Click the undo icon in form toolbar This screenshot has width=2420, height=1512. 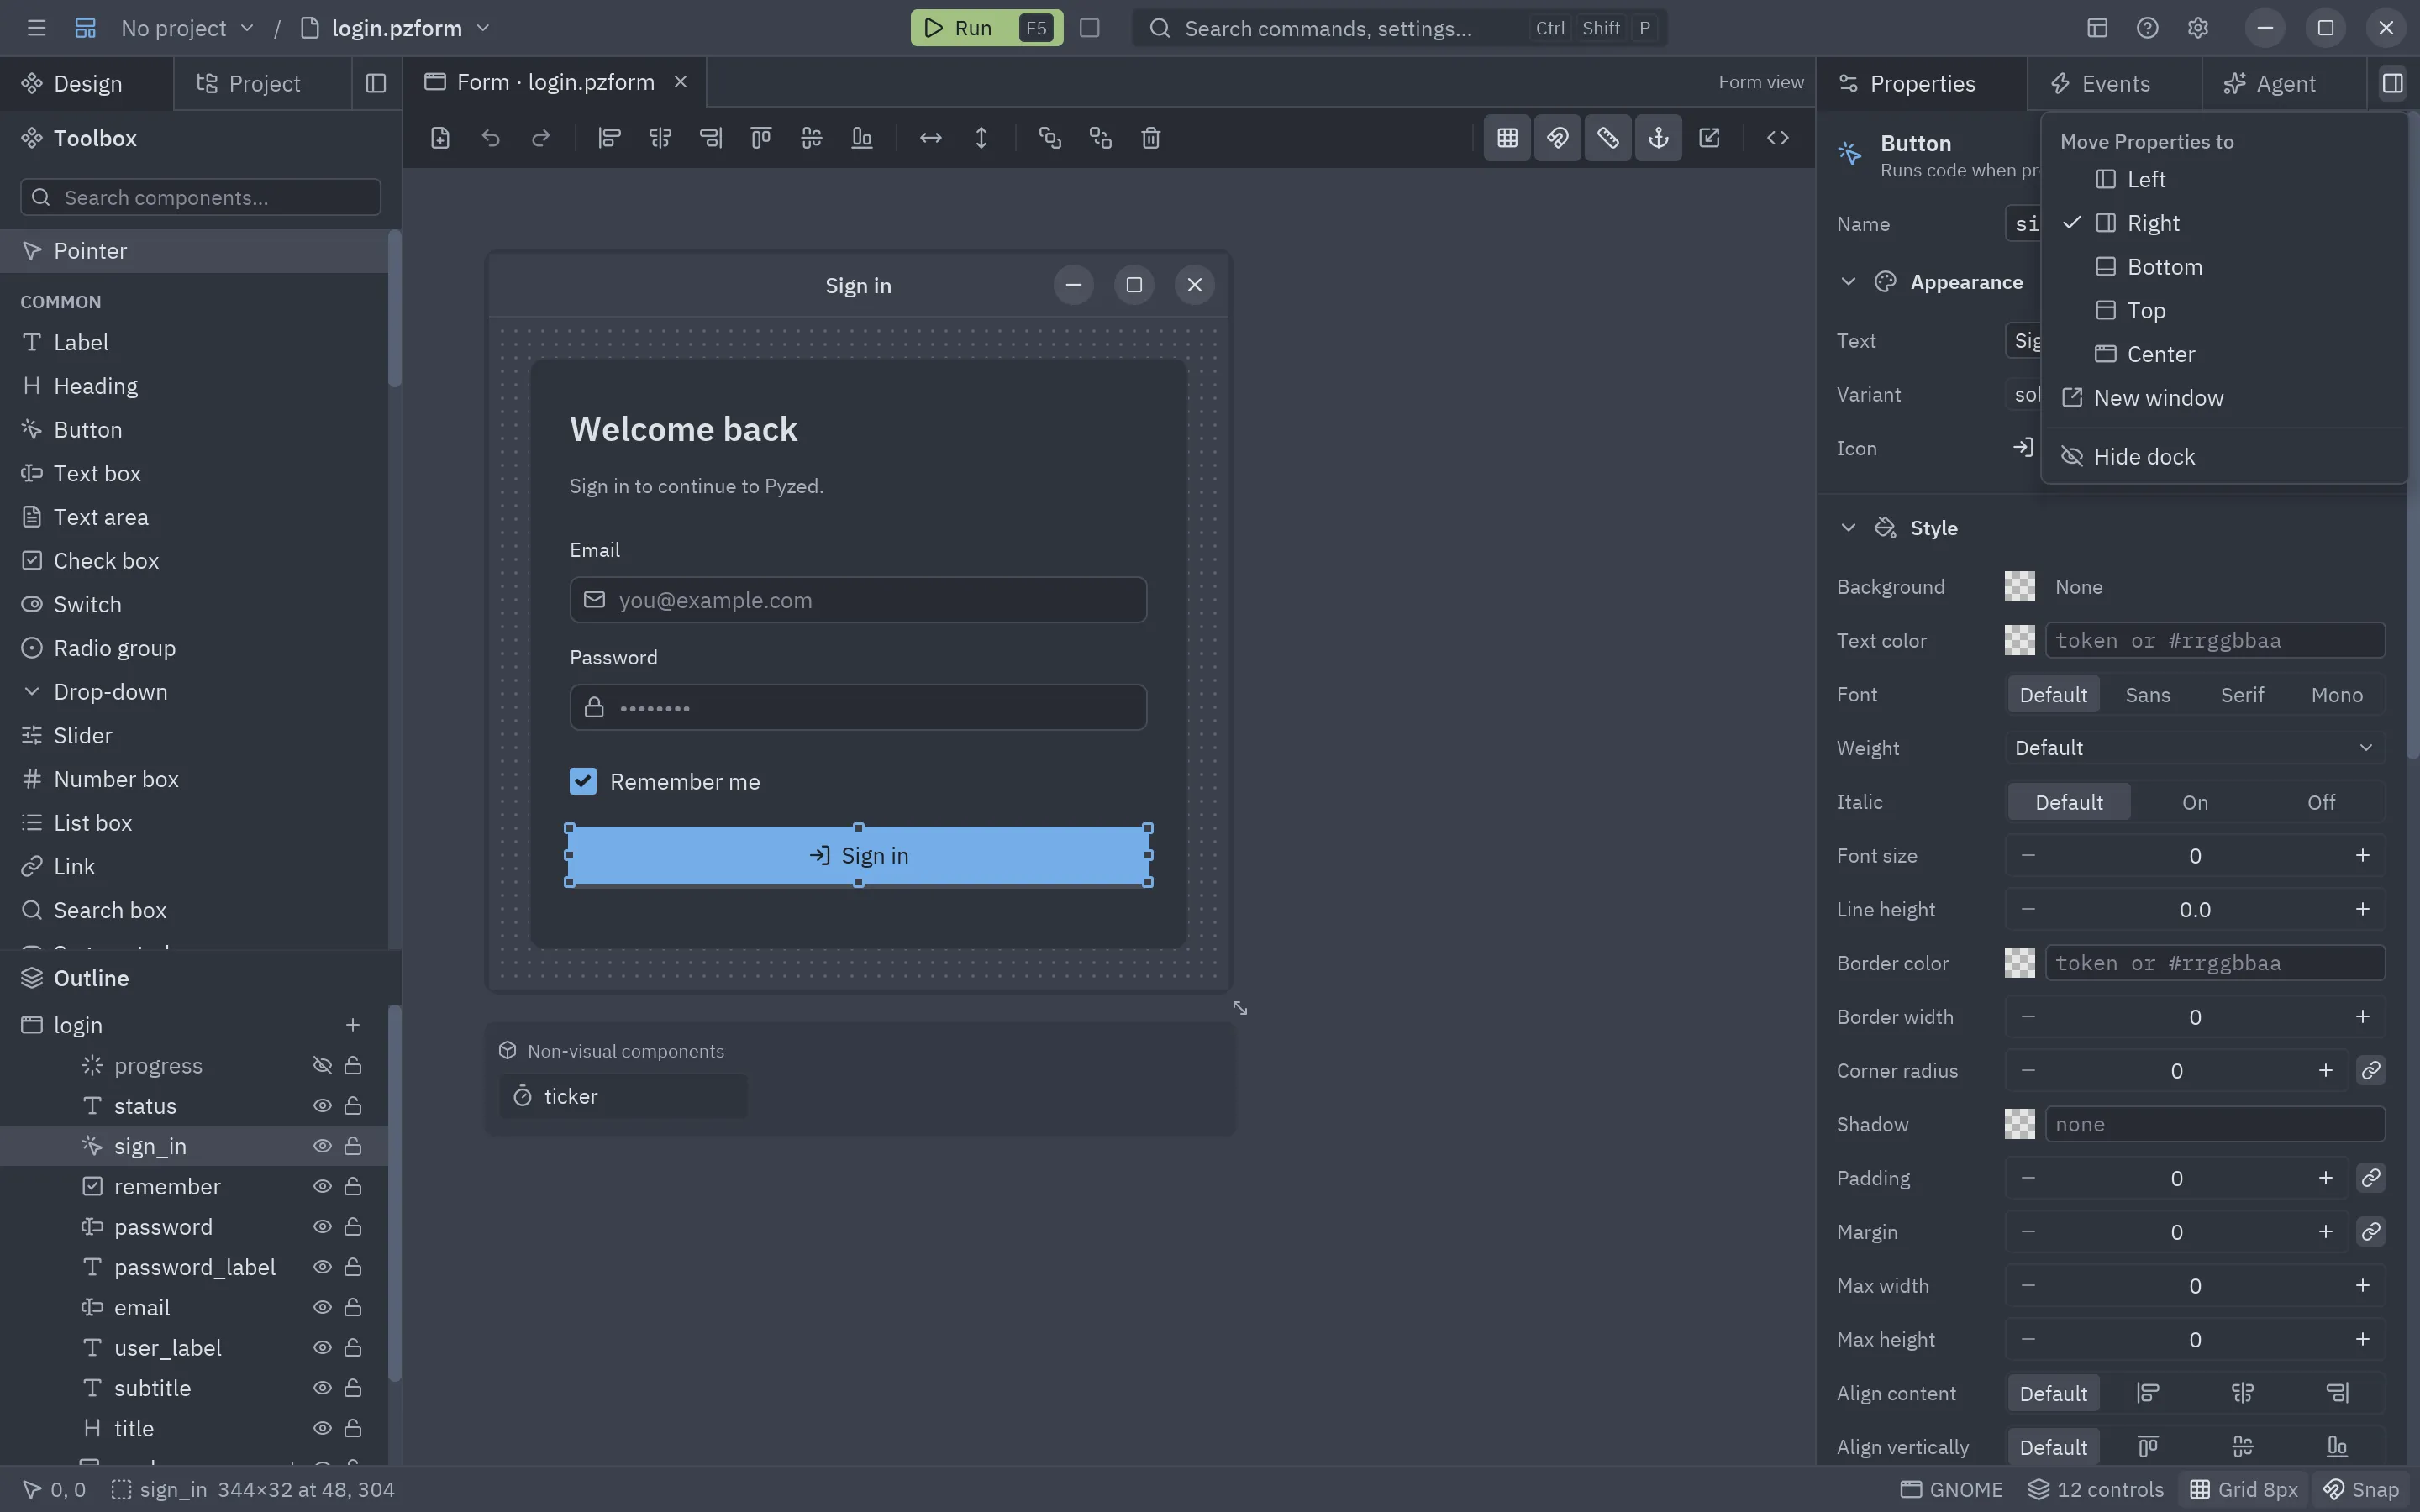tap(490, 138)
